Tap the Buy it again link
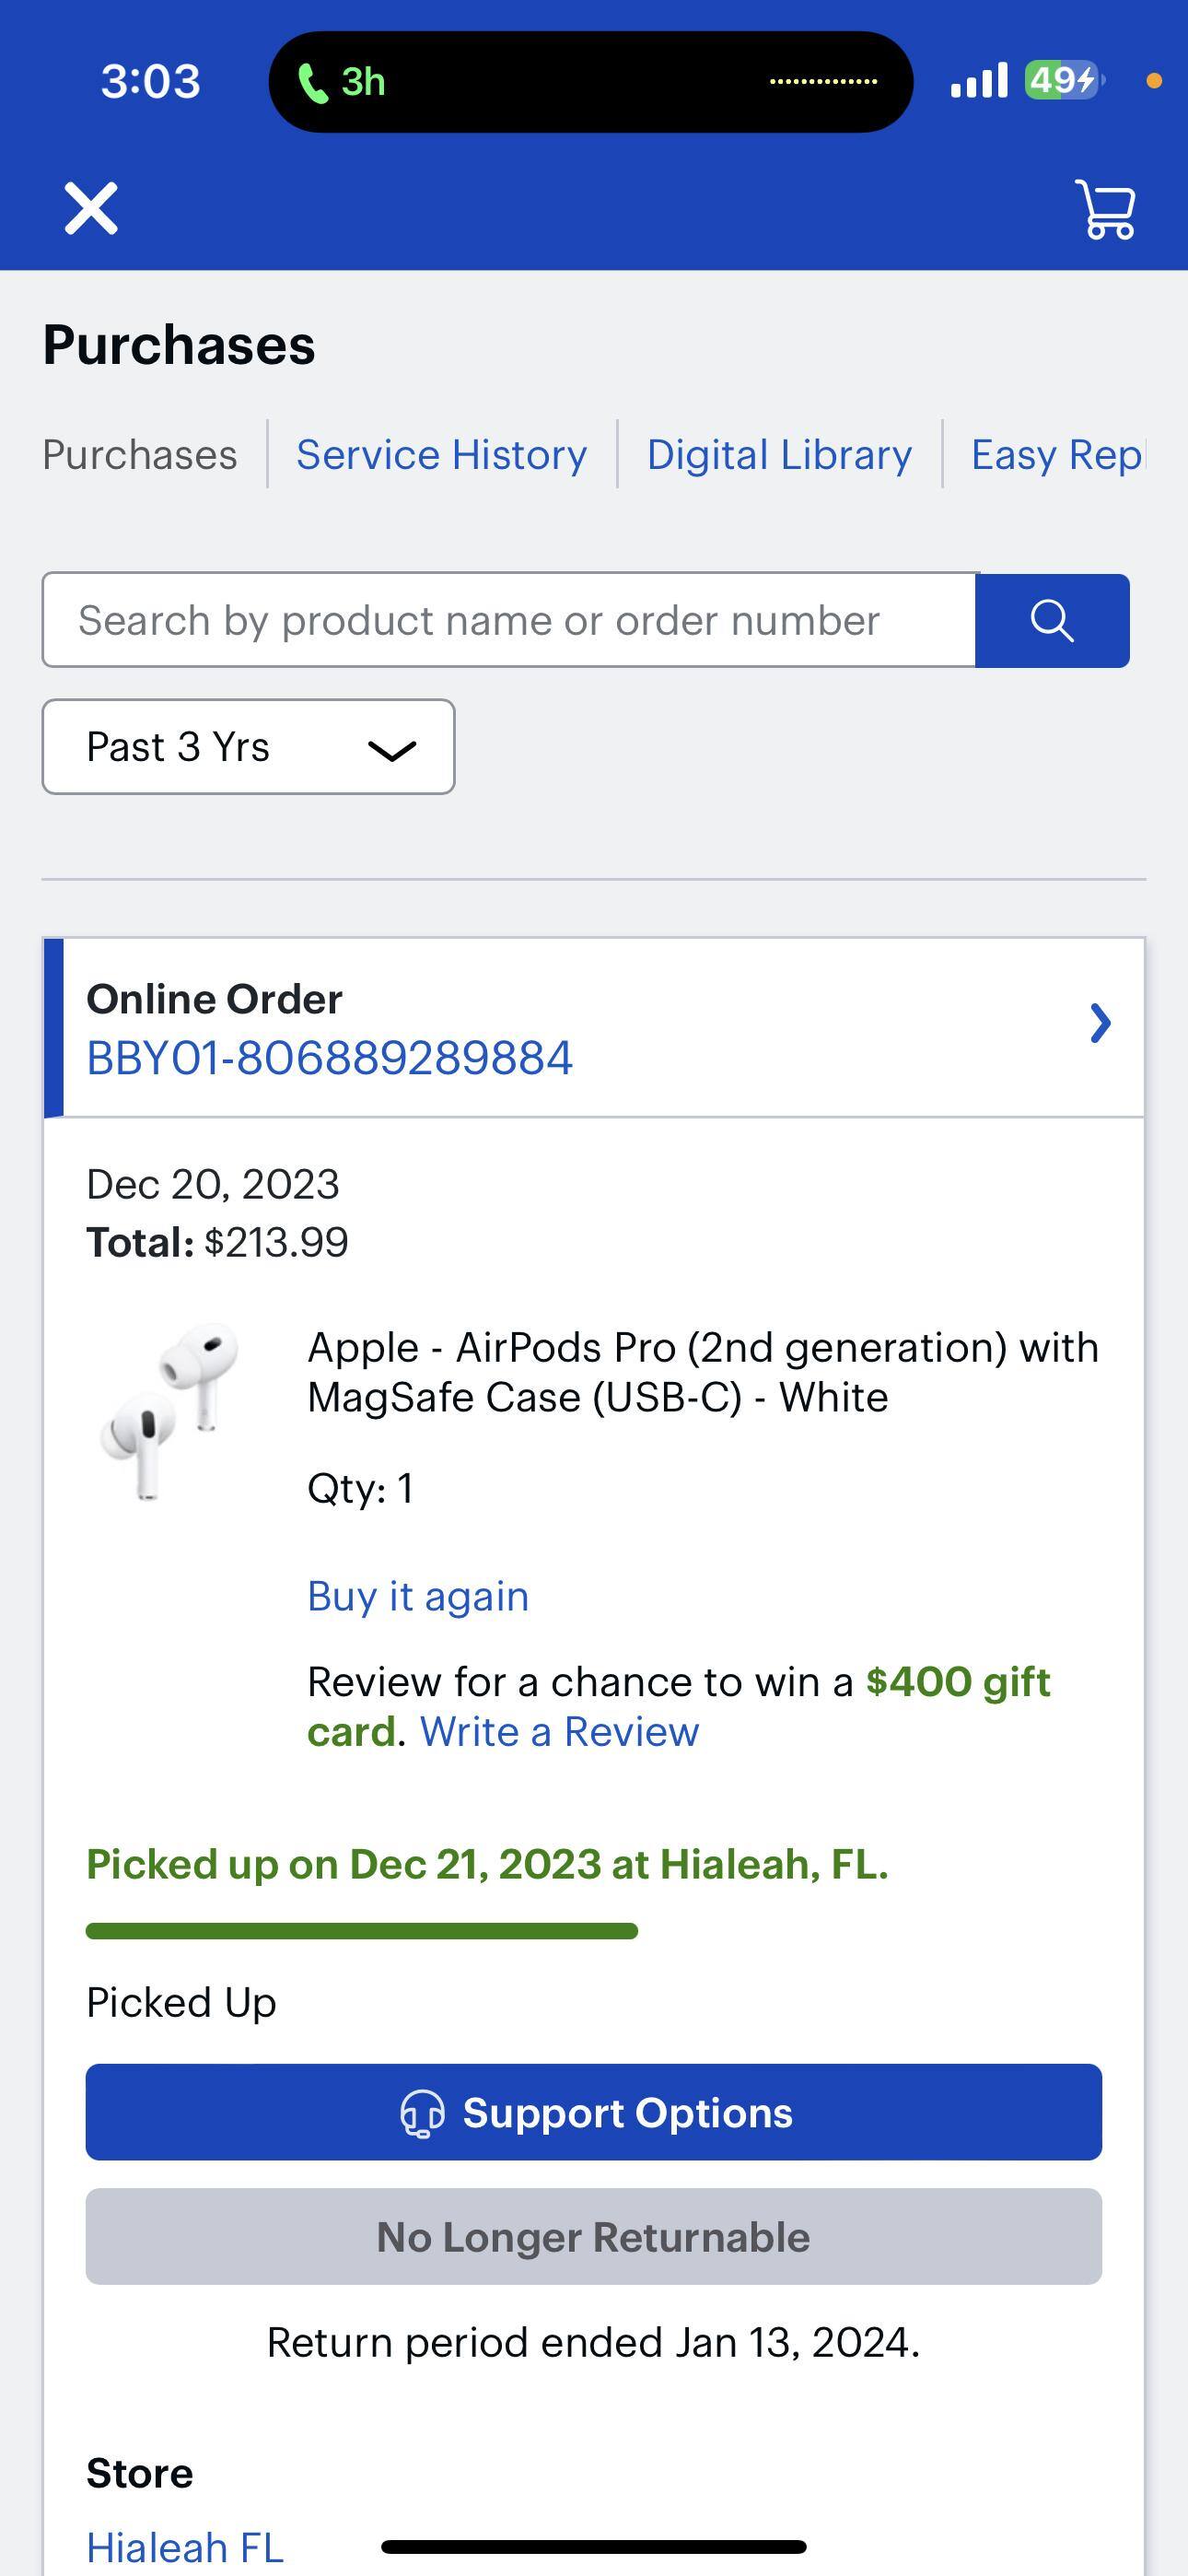The image size is (1188, 2576). [418, 1596]
